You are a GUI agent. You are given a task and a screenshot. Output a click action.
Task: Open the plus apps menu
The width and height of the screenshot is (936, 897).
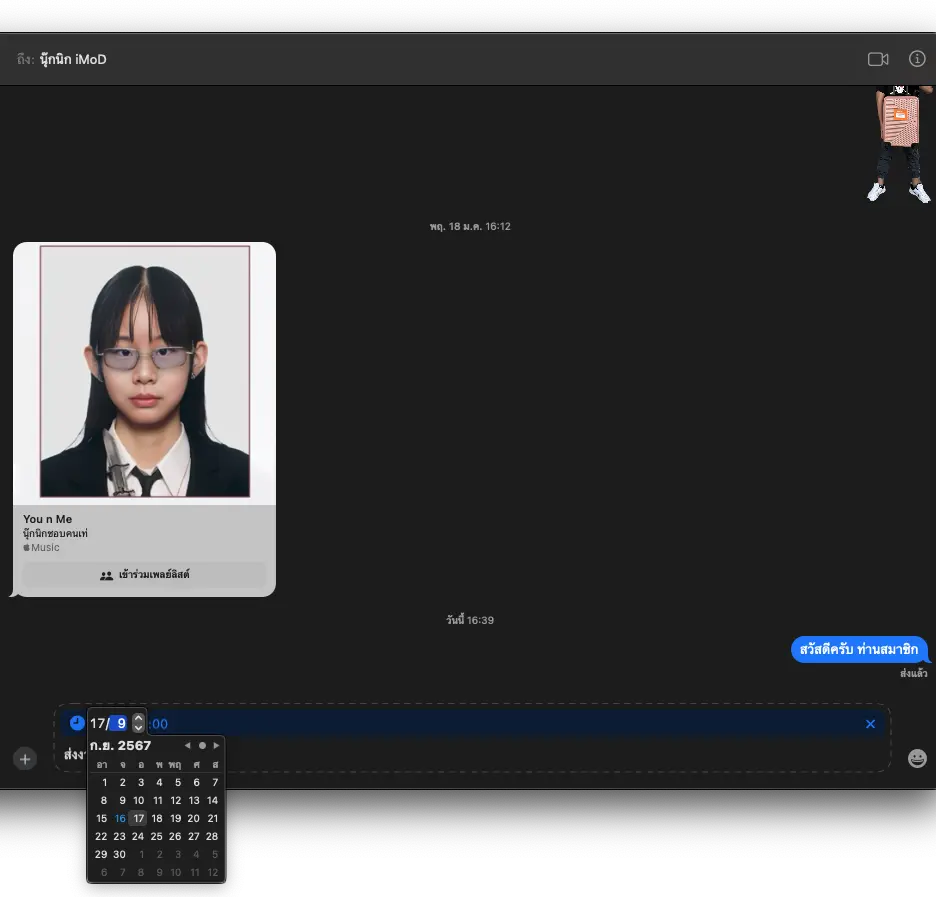[25, 758]
